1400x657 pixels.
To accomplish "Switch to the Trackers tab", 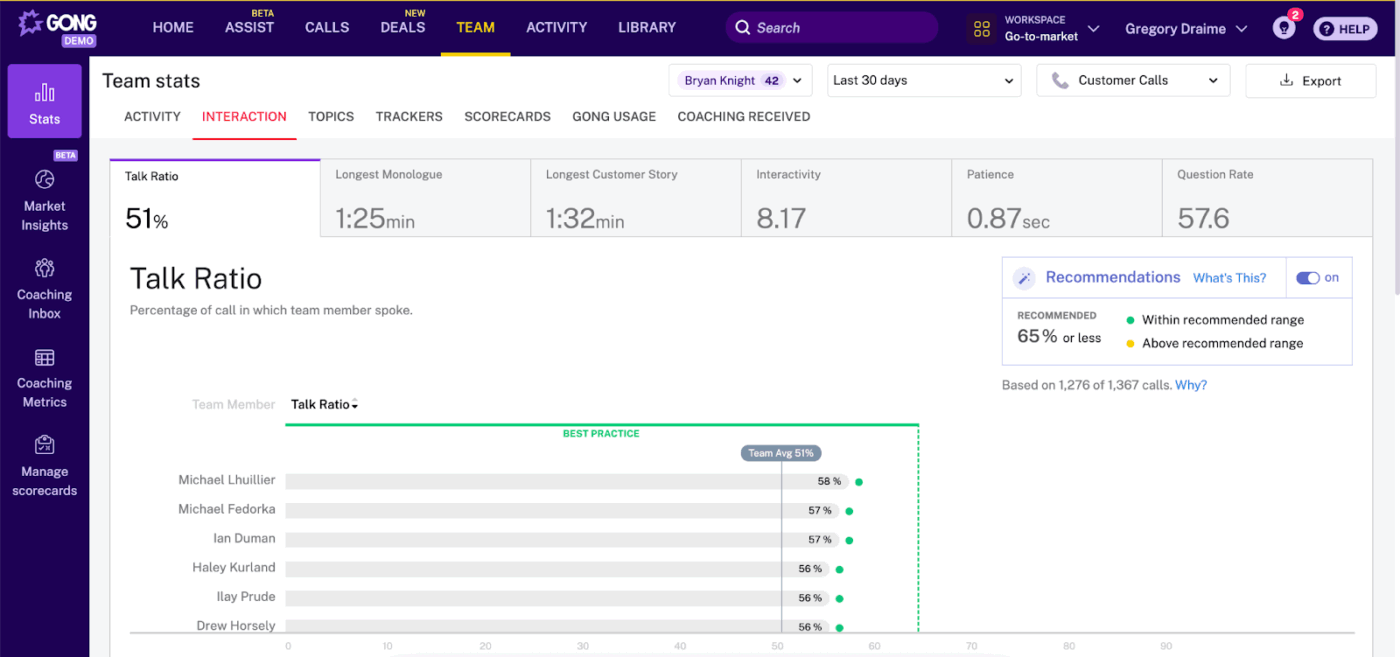I will point(409,117).
